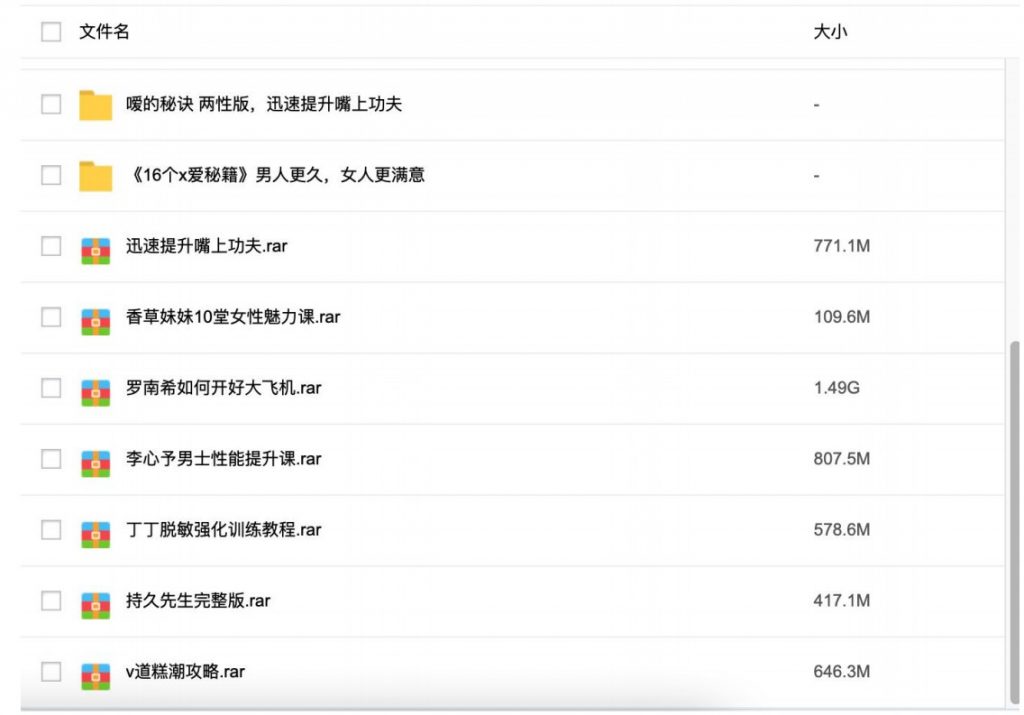Screen dimensions: 1024x715
Task: Check the box for v道糕潮攻略.rar
Action: [51, 672]
